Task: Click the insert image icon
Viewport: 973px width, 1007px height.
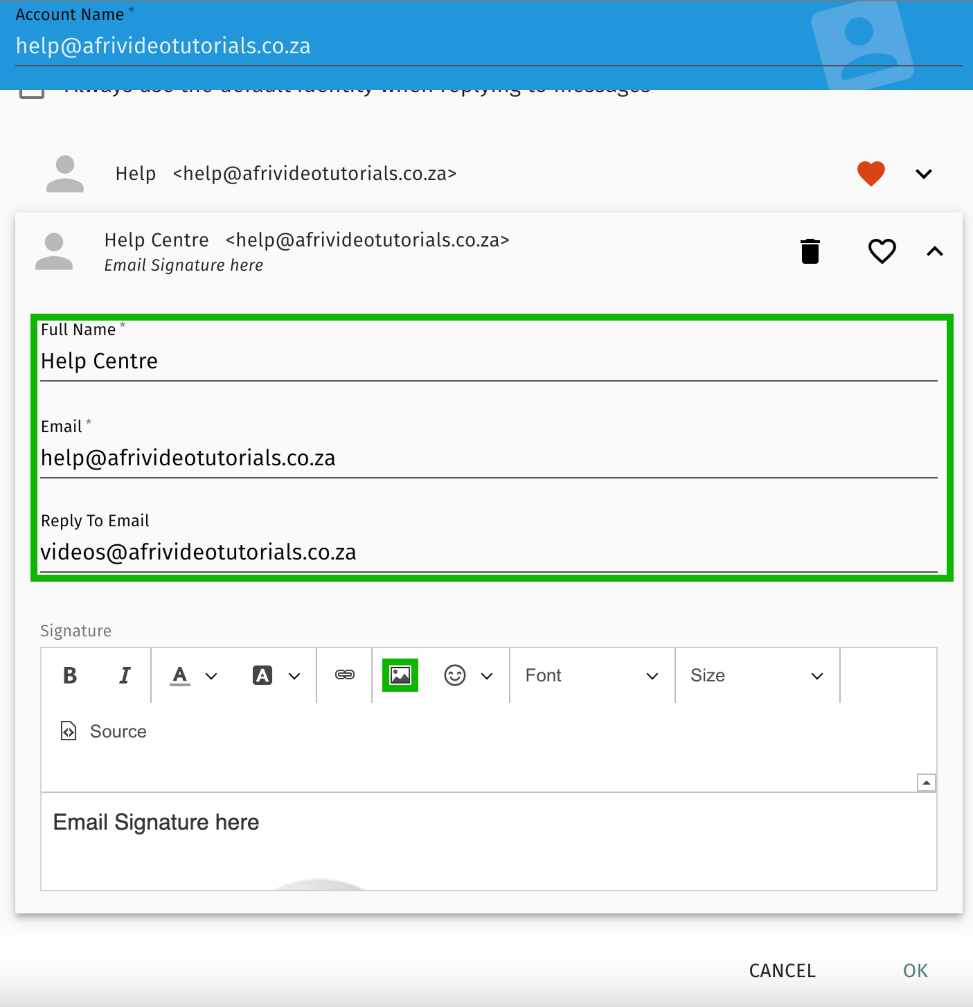Action: (400, 676)
